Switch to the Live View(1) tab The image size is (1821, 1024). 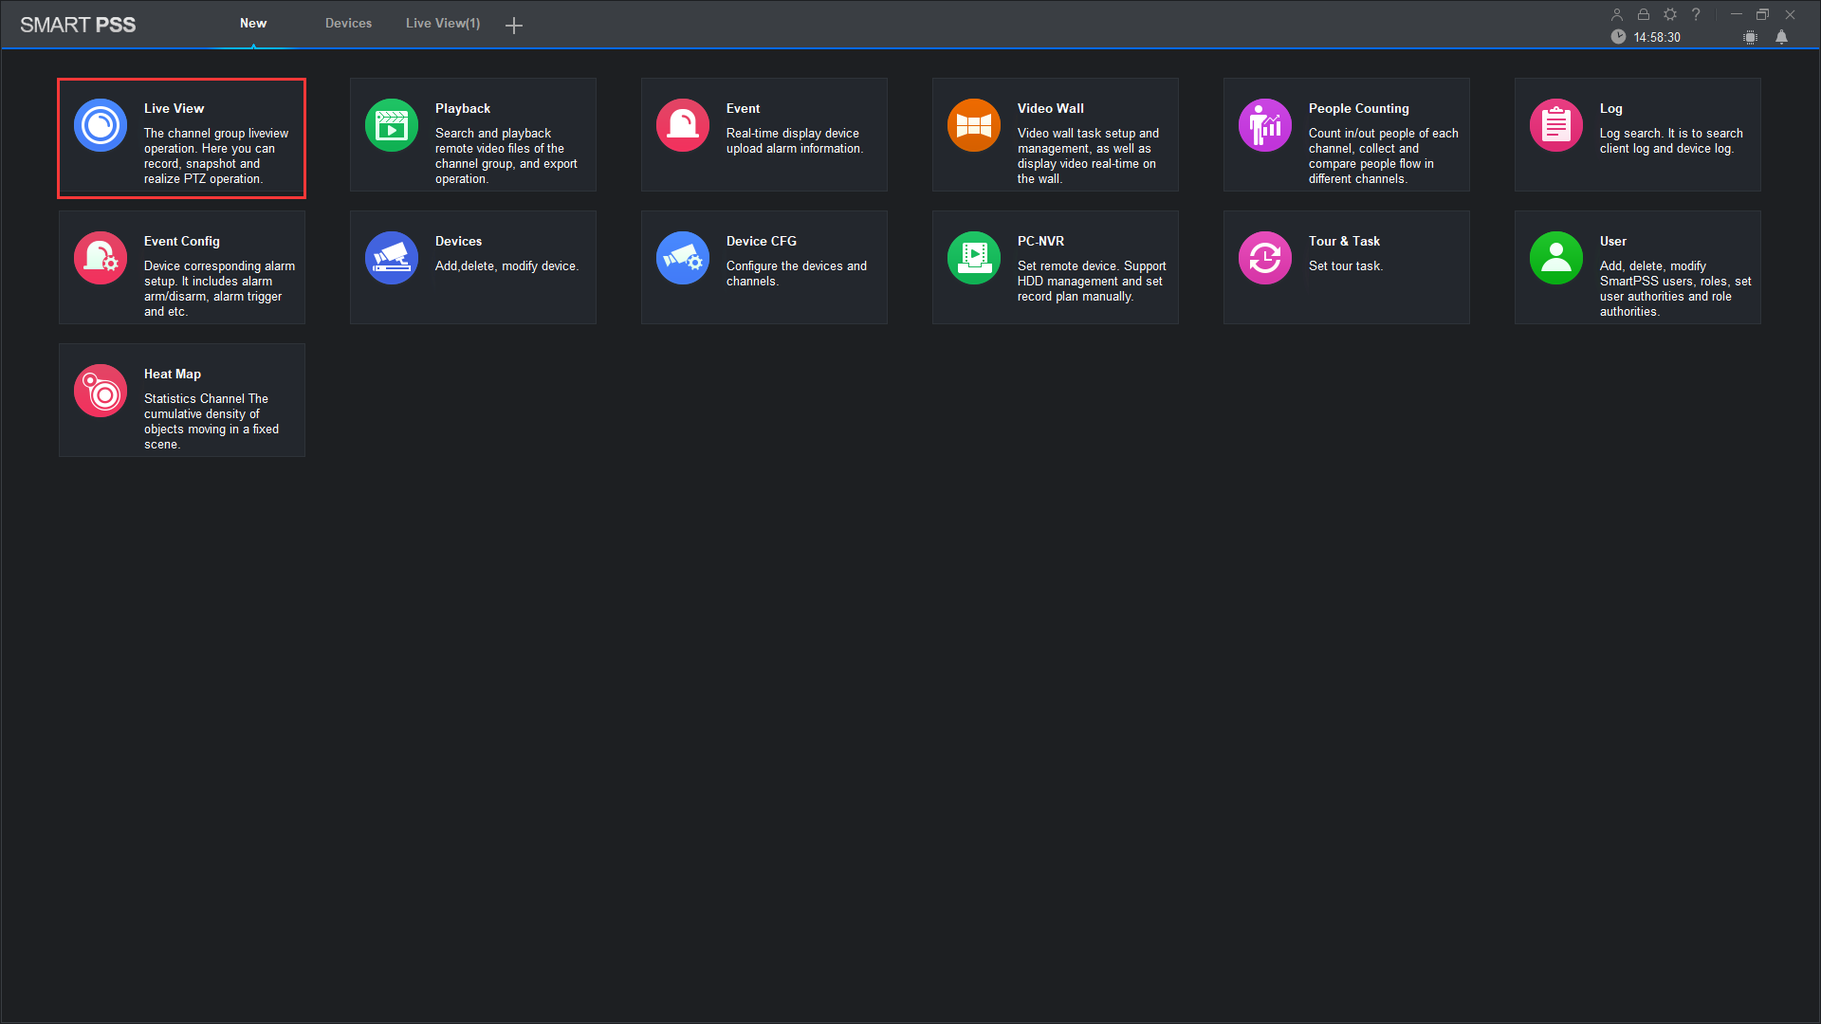click(x=443, y=23)
